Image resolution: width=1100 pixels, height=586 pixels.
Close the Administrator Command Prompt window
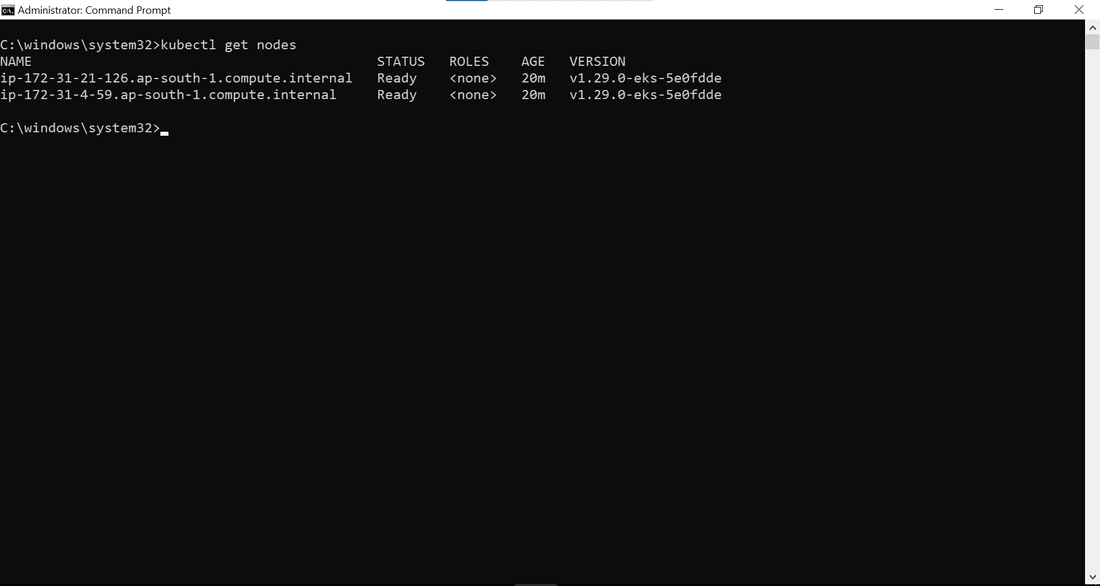(1079, 10)
